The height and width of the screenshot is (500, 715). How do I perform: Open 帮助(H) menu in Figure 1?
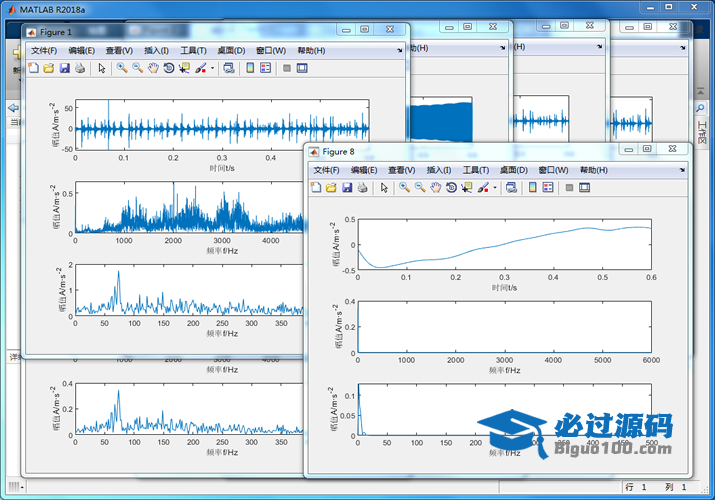[311, 51]
